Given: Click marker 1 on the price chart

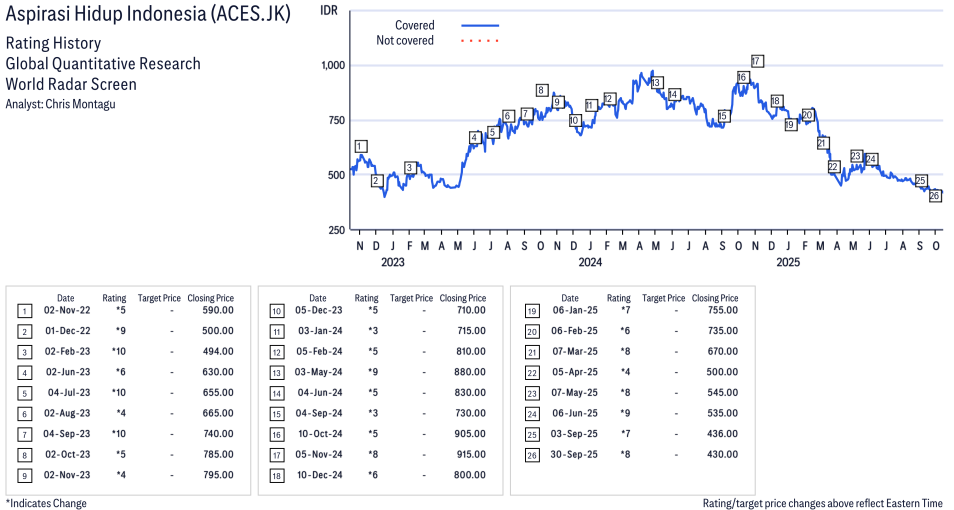Looking at the screenshot, I should (x=360, y=146).
